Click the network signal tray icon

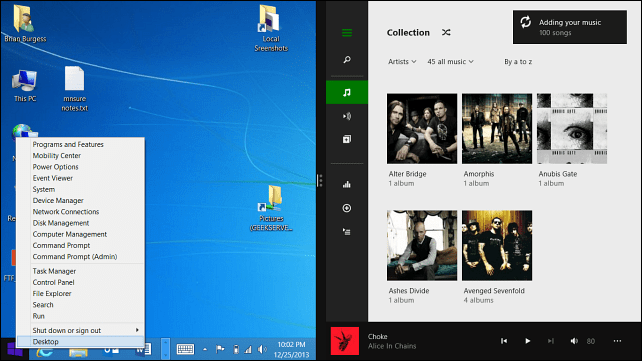pyautogui.click(x=248, y=349)
